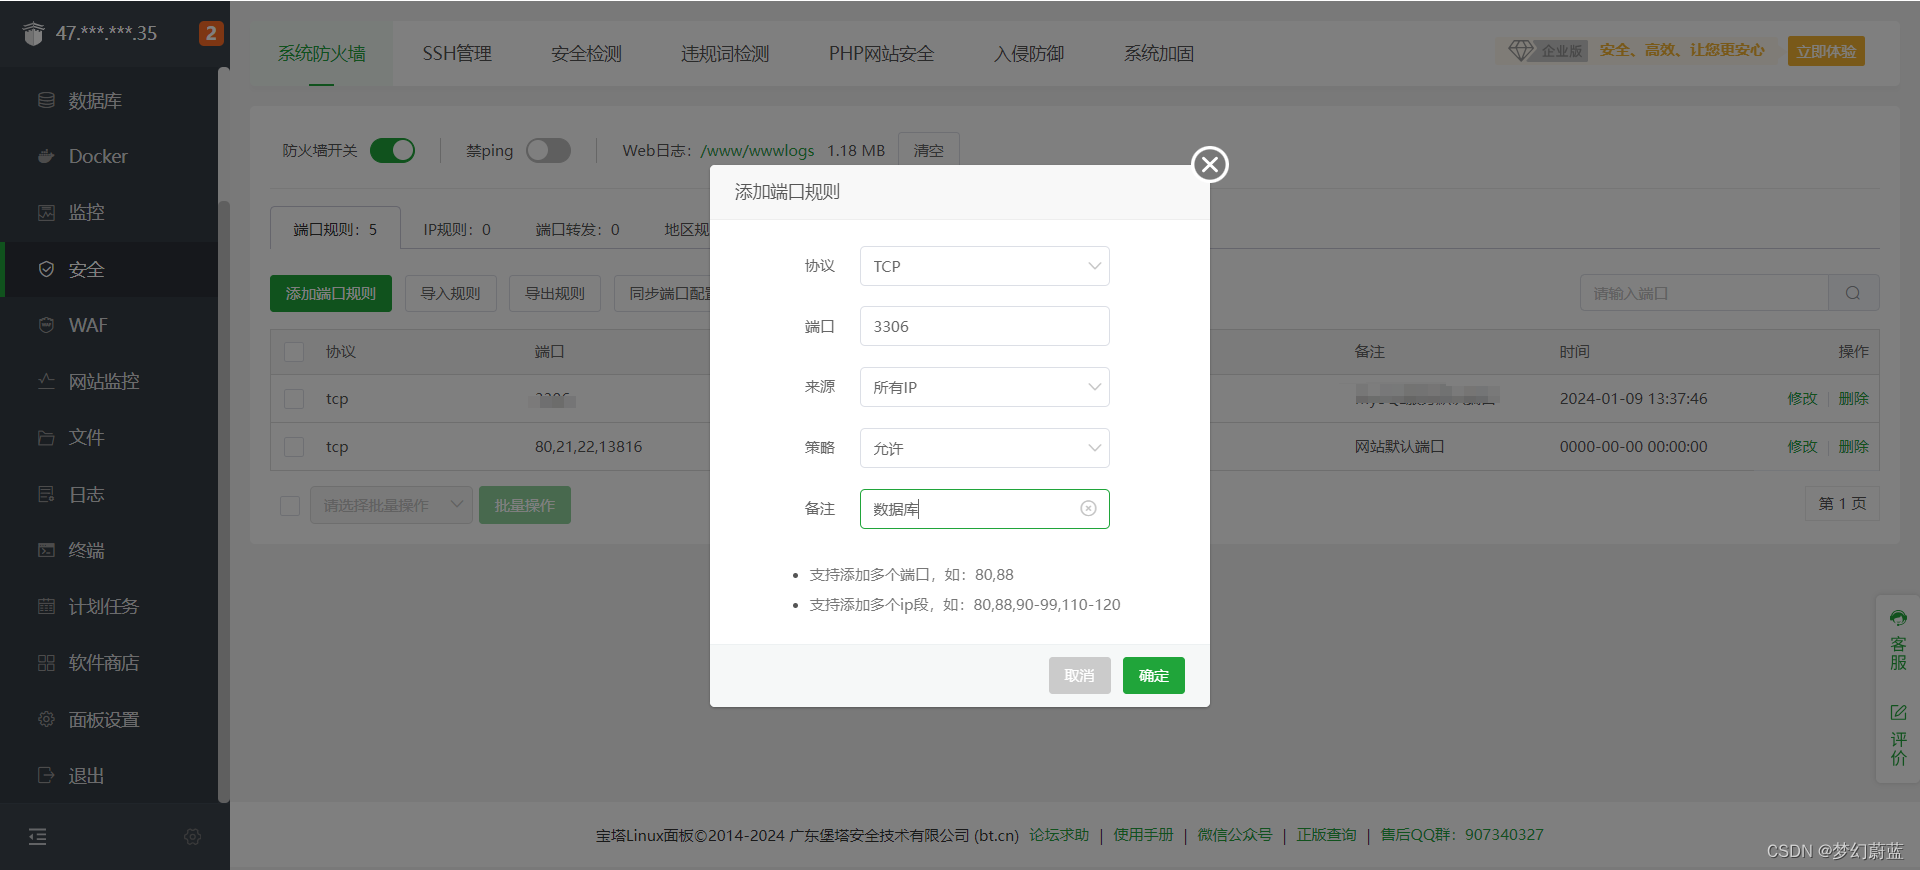Confirm the new port rule
Image resolution: width=1920 pixels, height=870 pixels.
coord(1154,675)
